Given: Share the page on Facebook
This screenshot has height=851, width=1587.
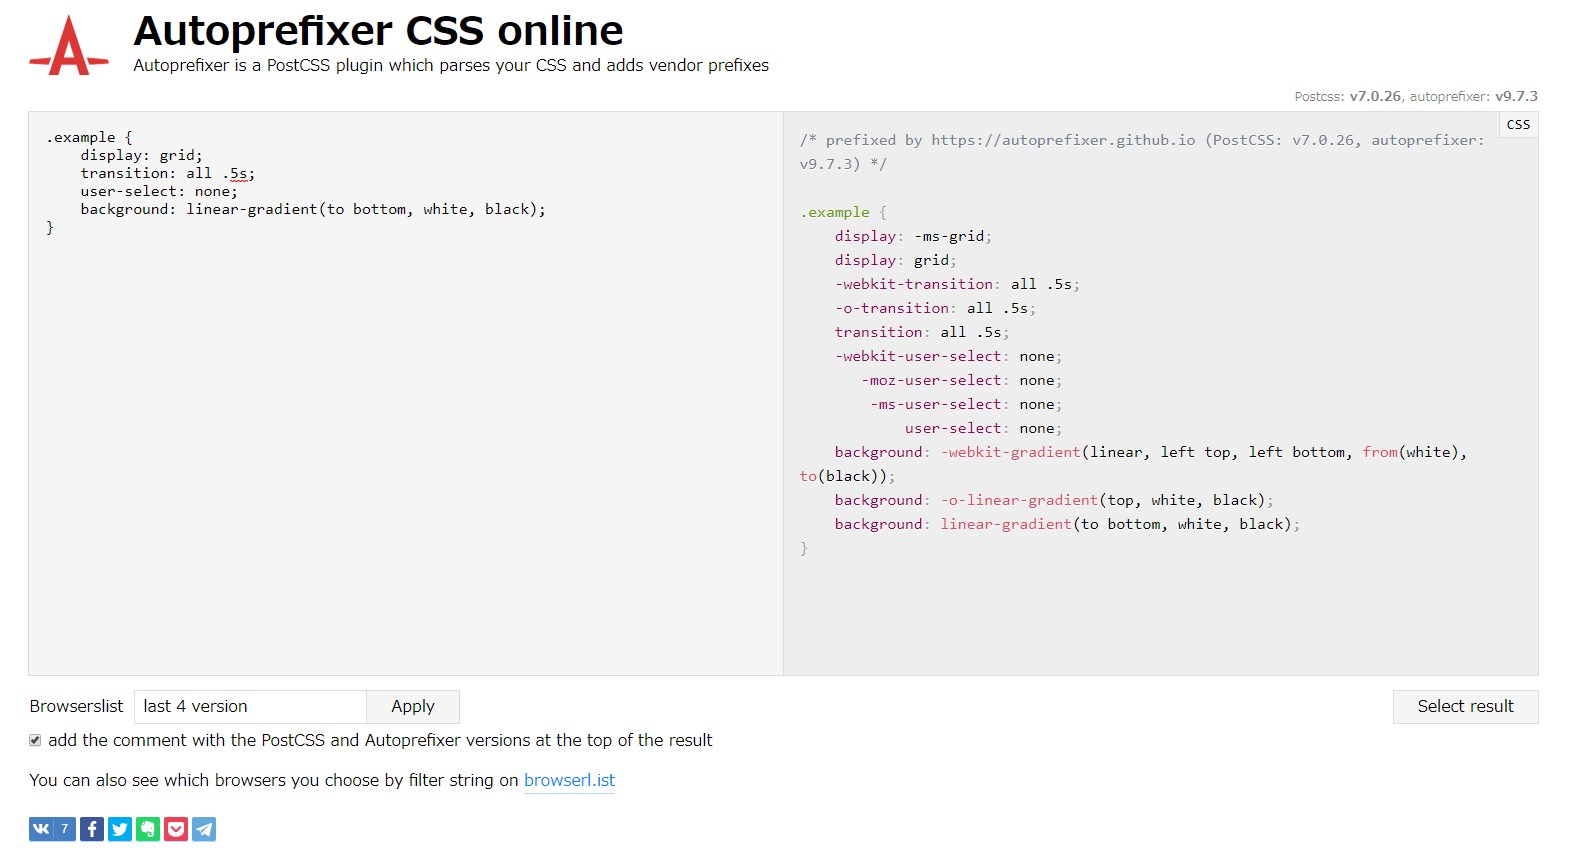Looking at the screenshot, I should 92,829.
